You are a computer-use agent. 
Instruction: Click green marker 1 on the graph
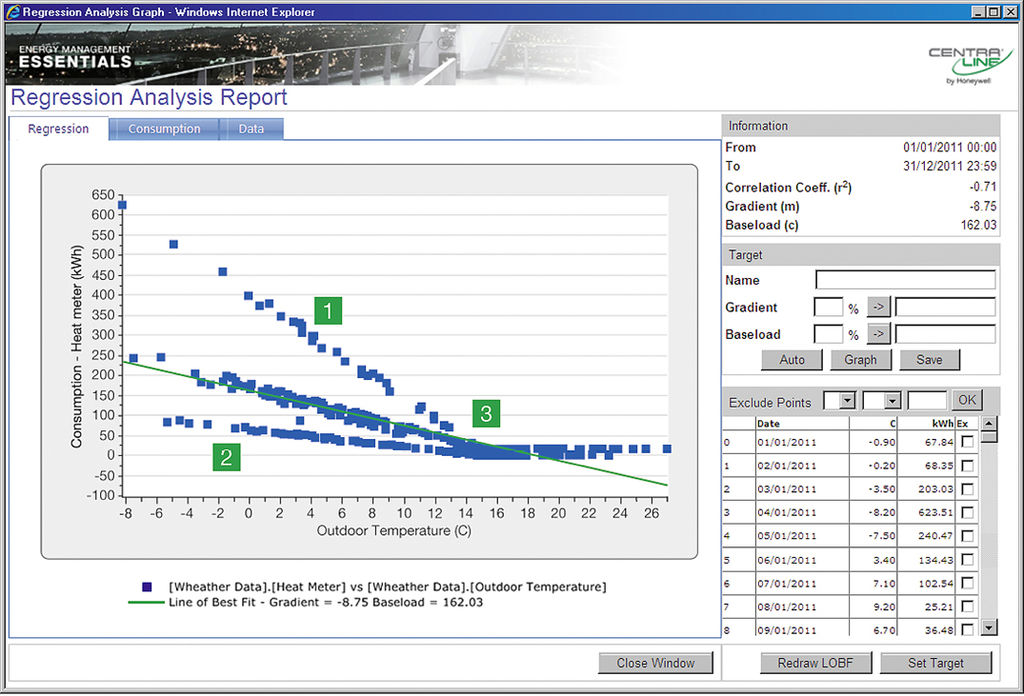(328, 311)
